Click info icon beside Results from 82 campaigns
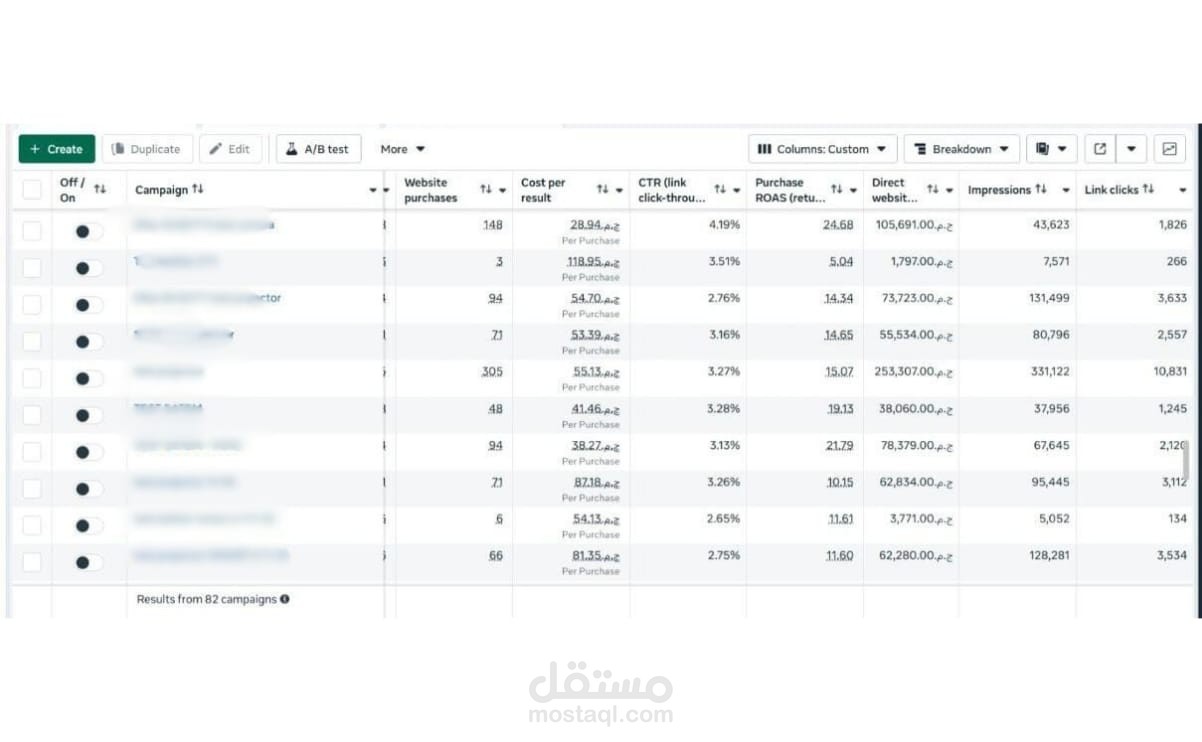The height and width of the screenshot is (742, 1202). pos(285,599)
